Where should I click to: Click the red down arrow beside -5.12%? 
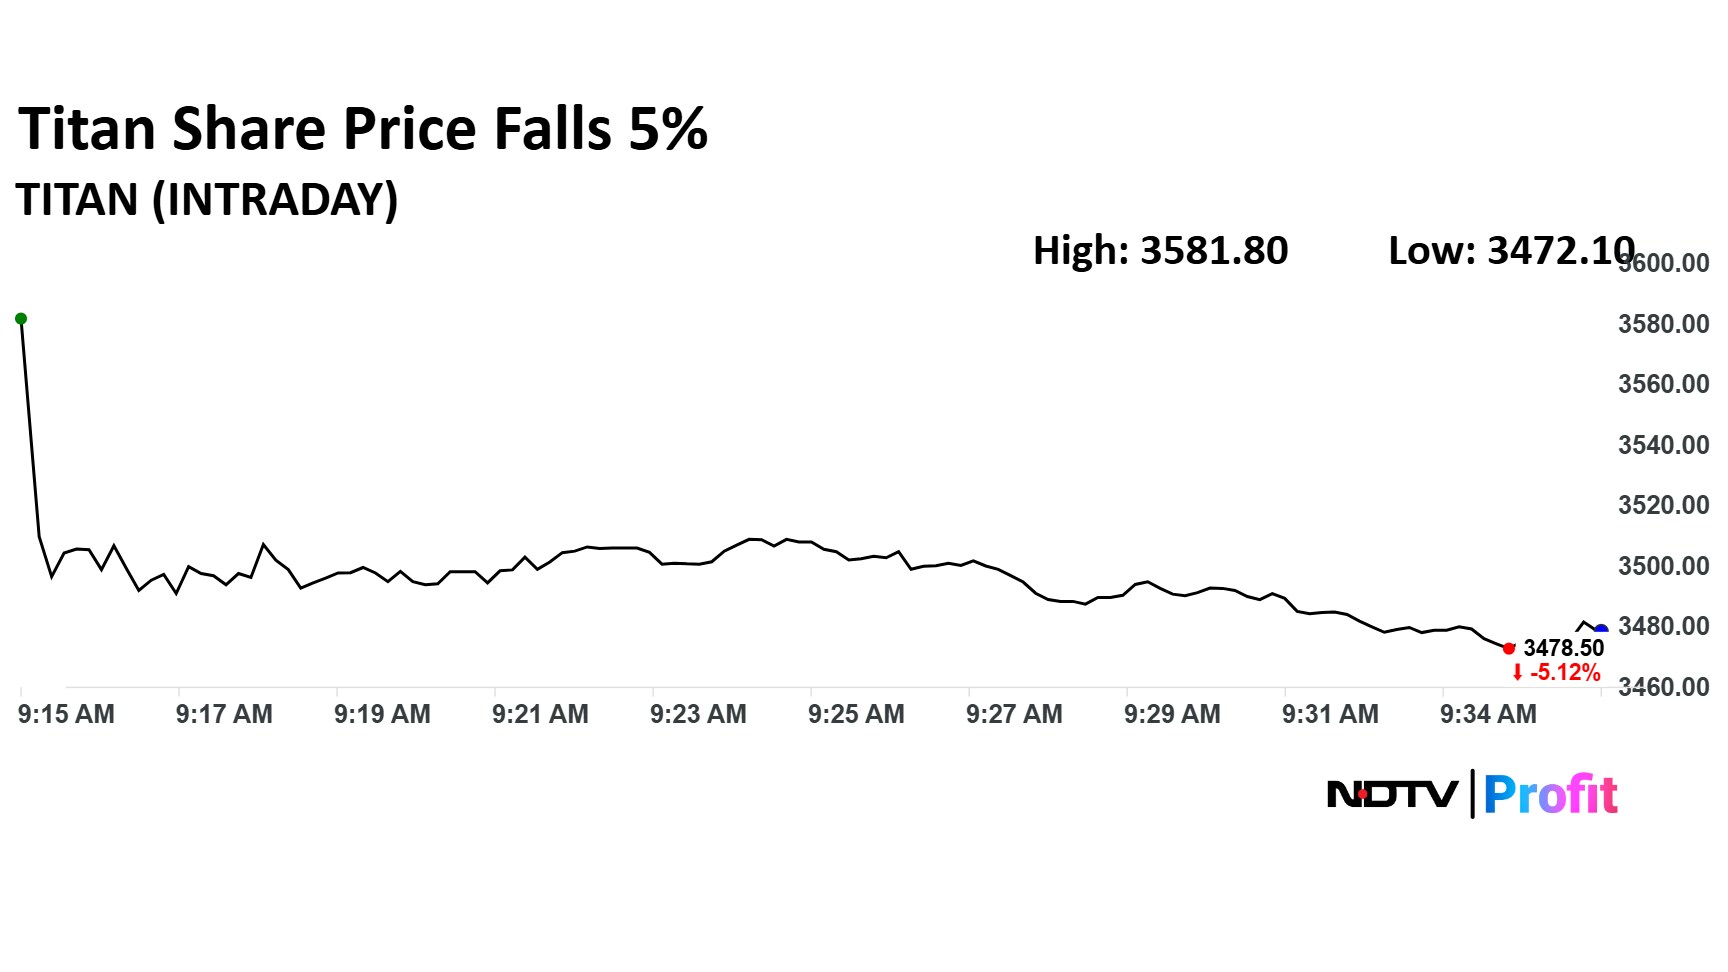(x=1517, y=673)
